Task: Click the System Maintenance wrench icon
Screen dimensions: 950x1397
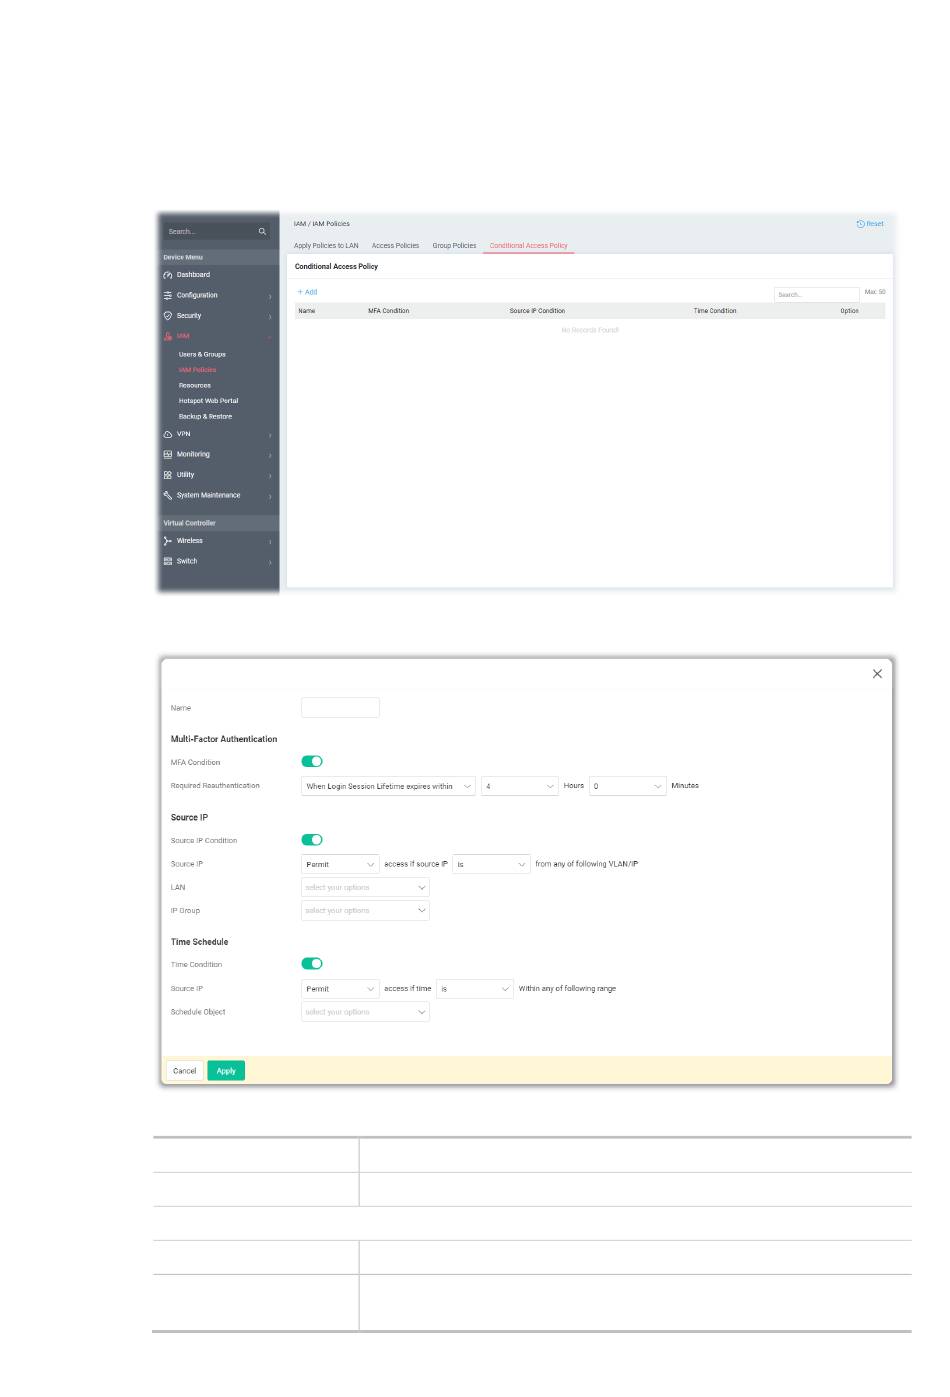Action: click(x=168, y=495)
